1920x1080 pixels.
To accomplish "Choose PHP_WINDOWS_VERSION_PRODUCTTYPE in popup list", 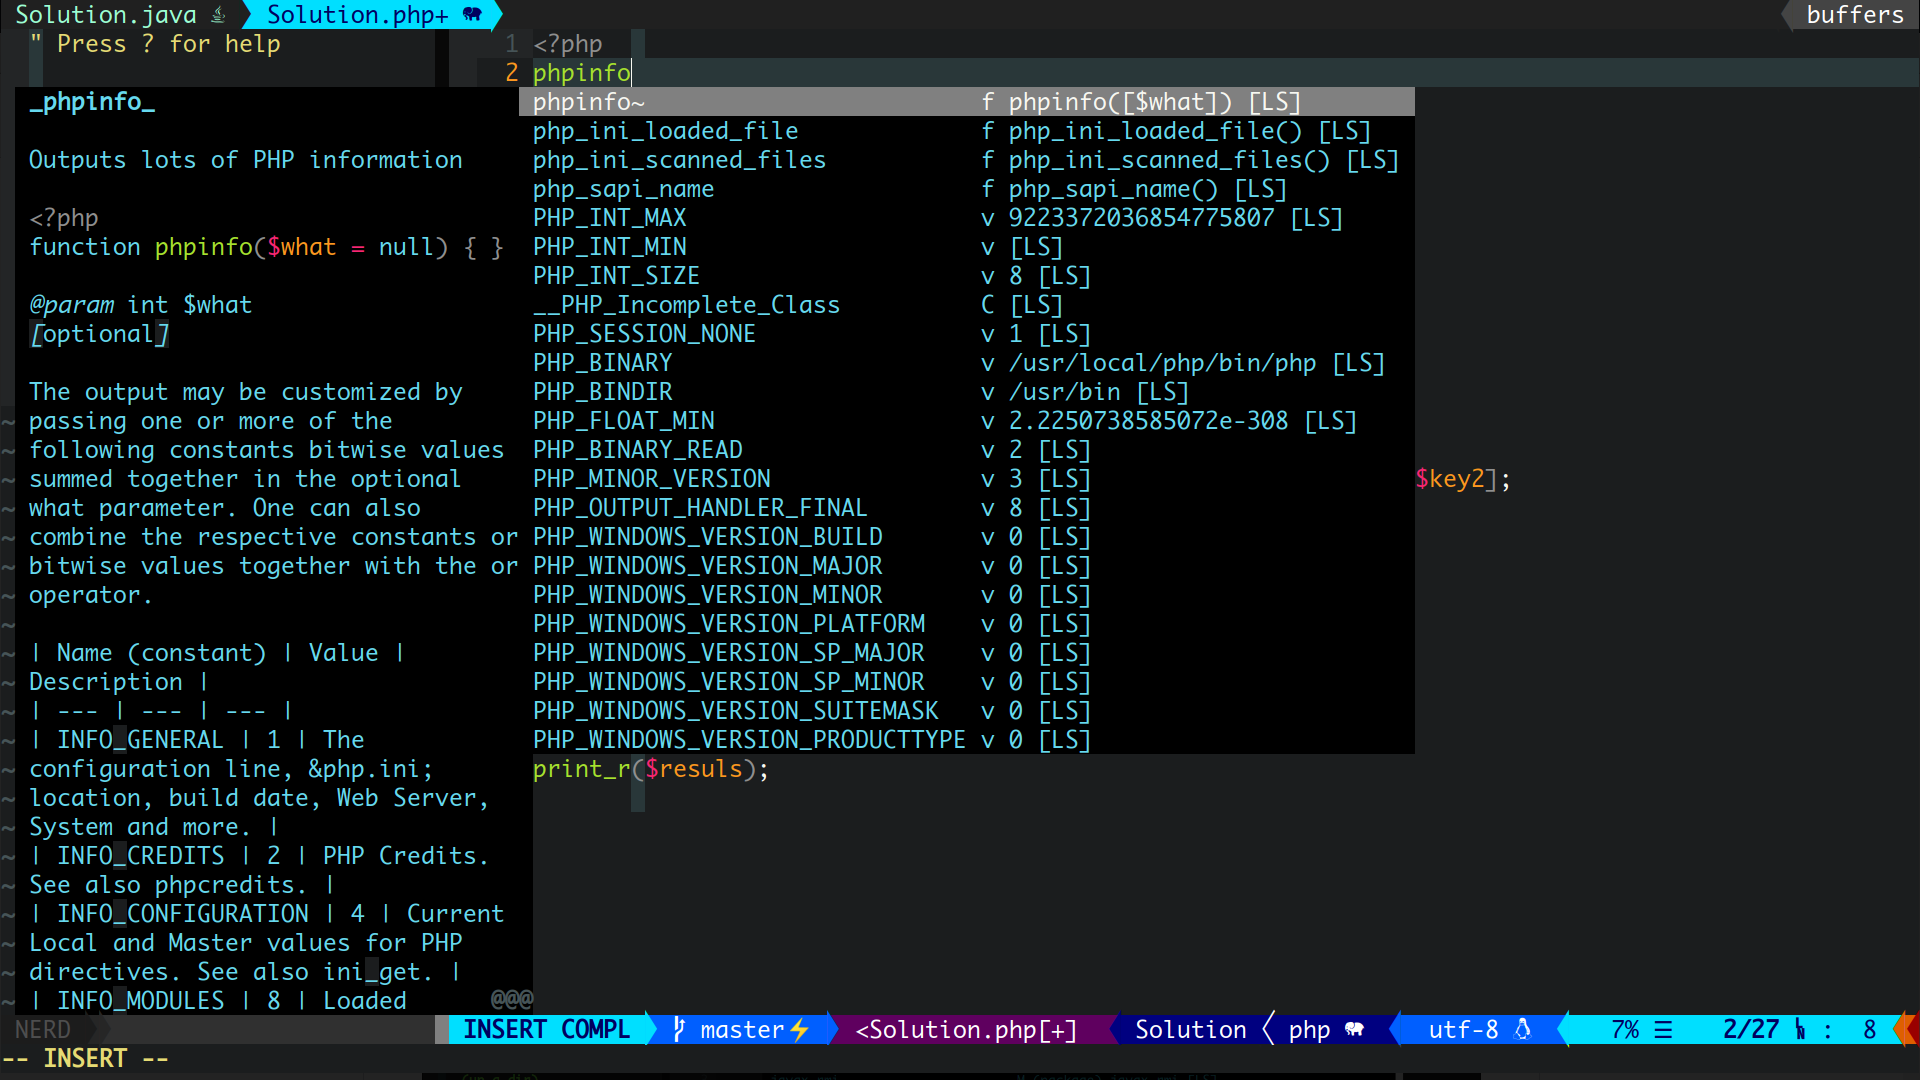I will (748, 740).
